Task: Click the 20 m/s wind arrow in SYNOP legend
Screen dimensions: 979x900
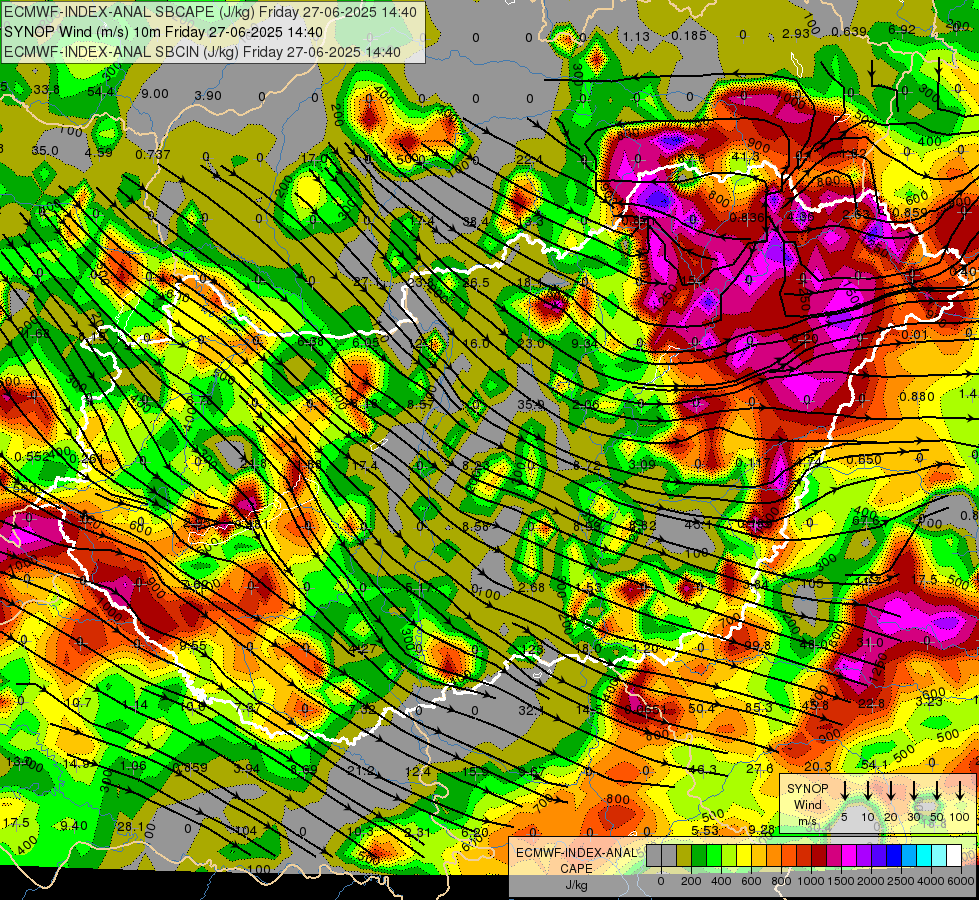Action: (891, 791)
